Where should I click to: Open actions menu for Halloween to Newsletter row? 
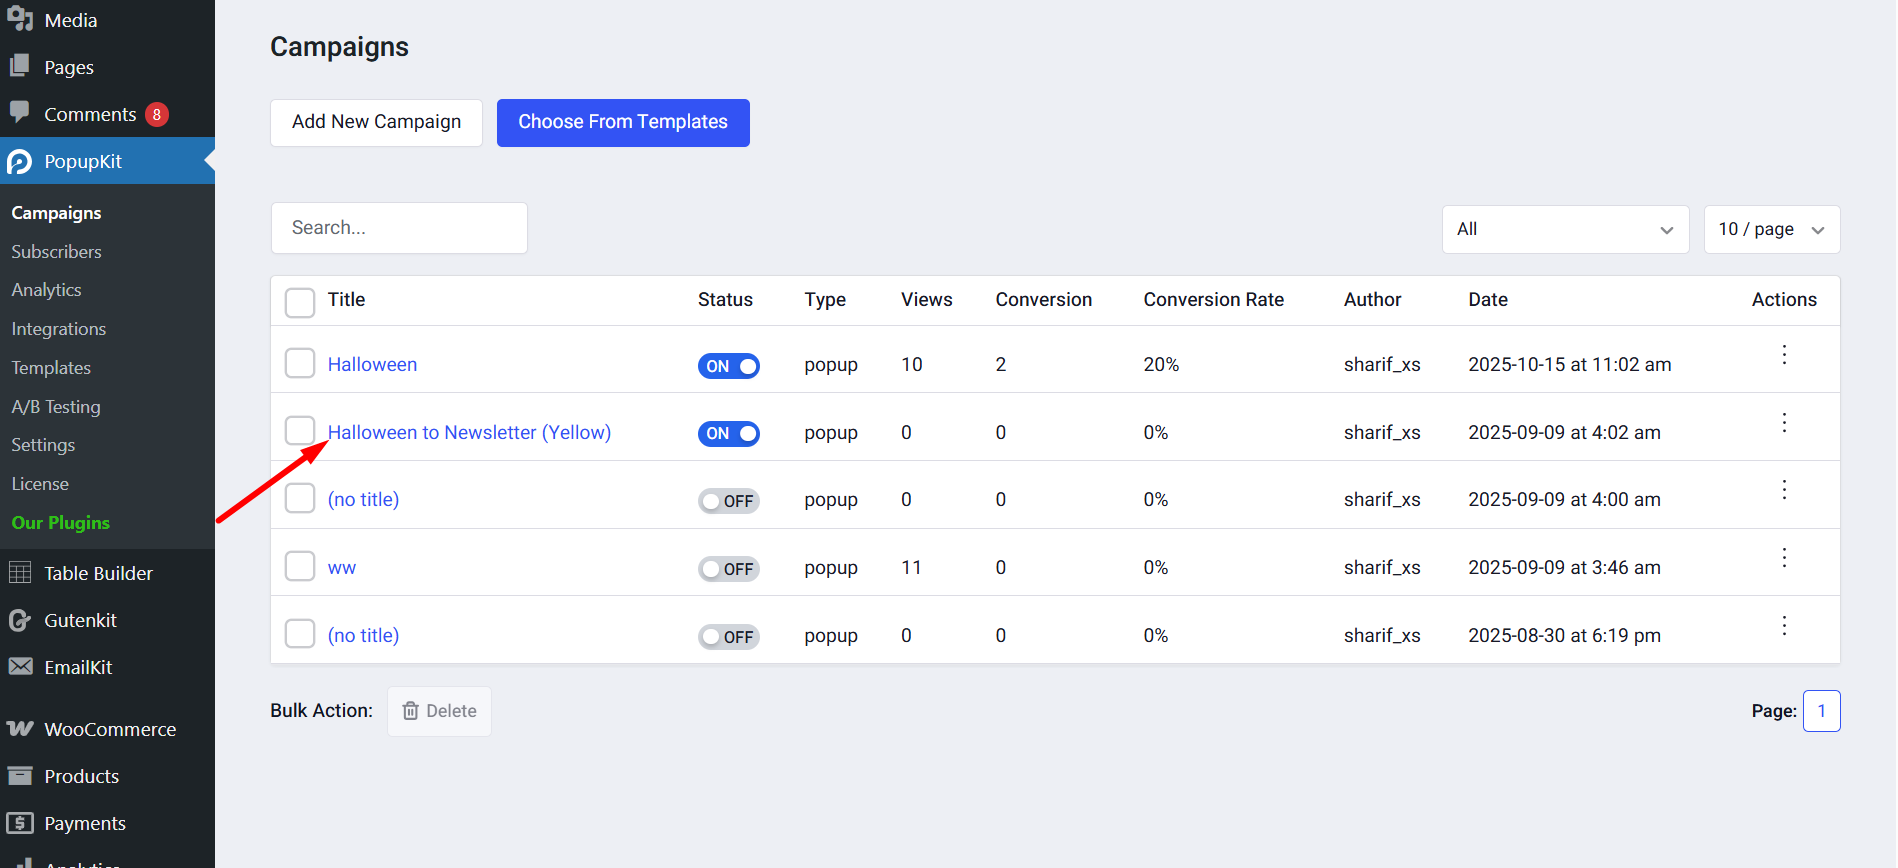point(1784,423)
